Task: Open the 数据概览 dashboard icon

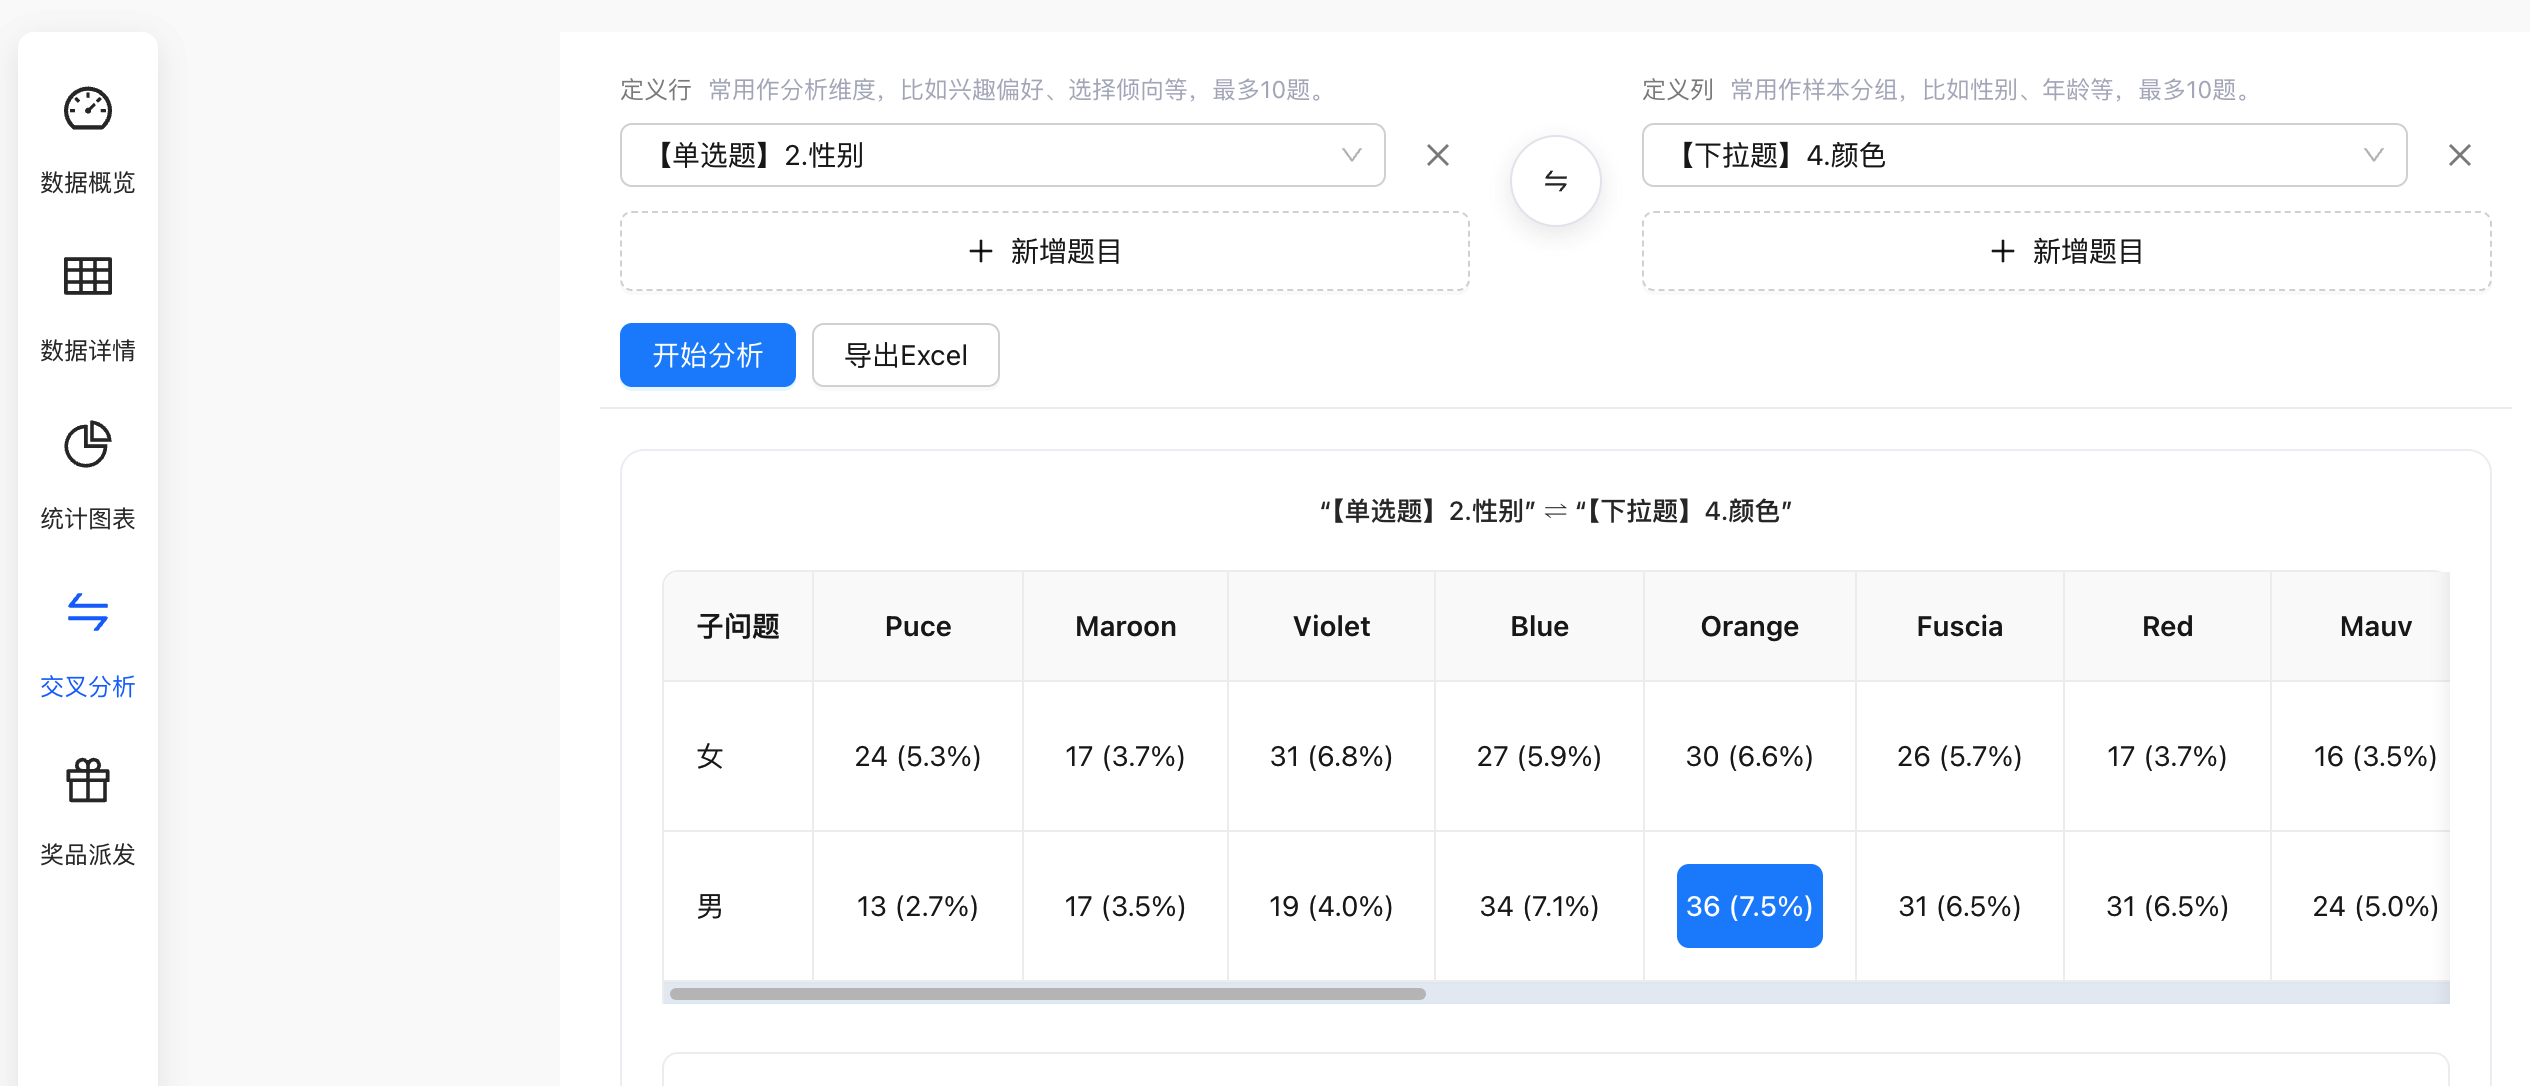Action: pos(88,110)
